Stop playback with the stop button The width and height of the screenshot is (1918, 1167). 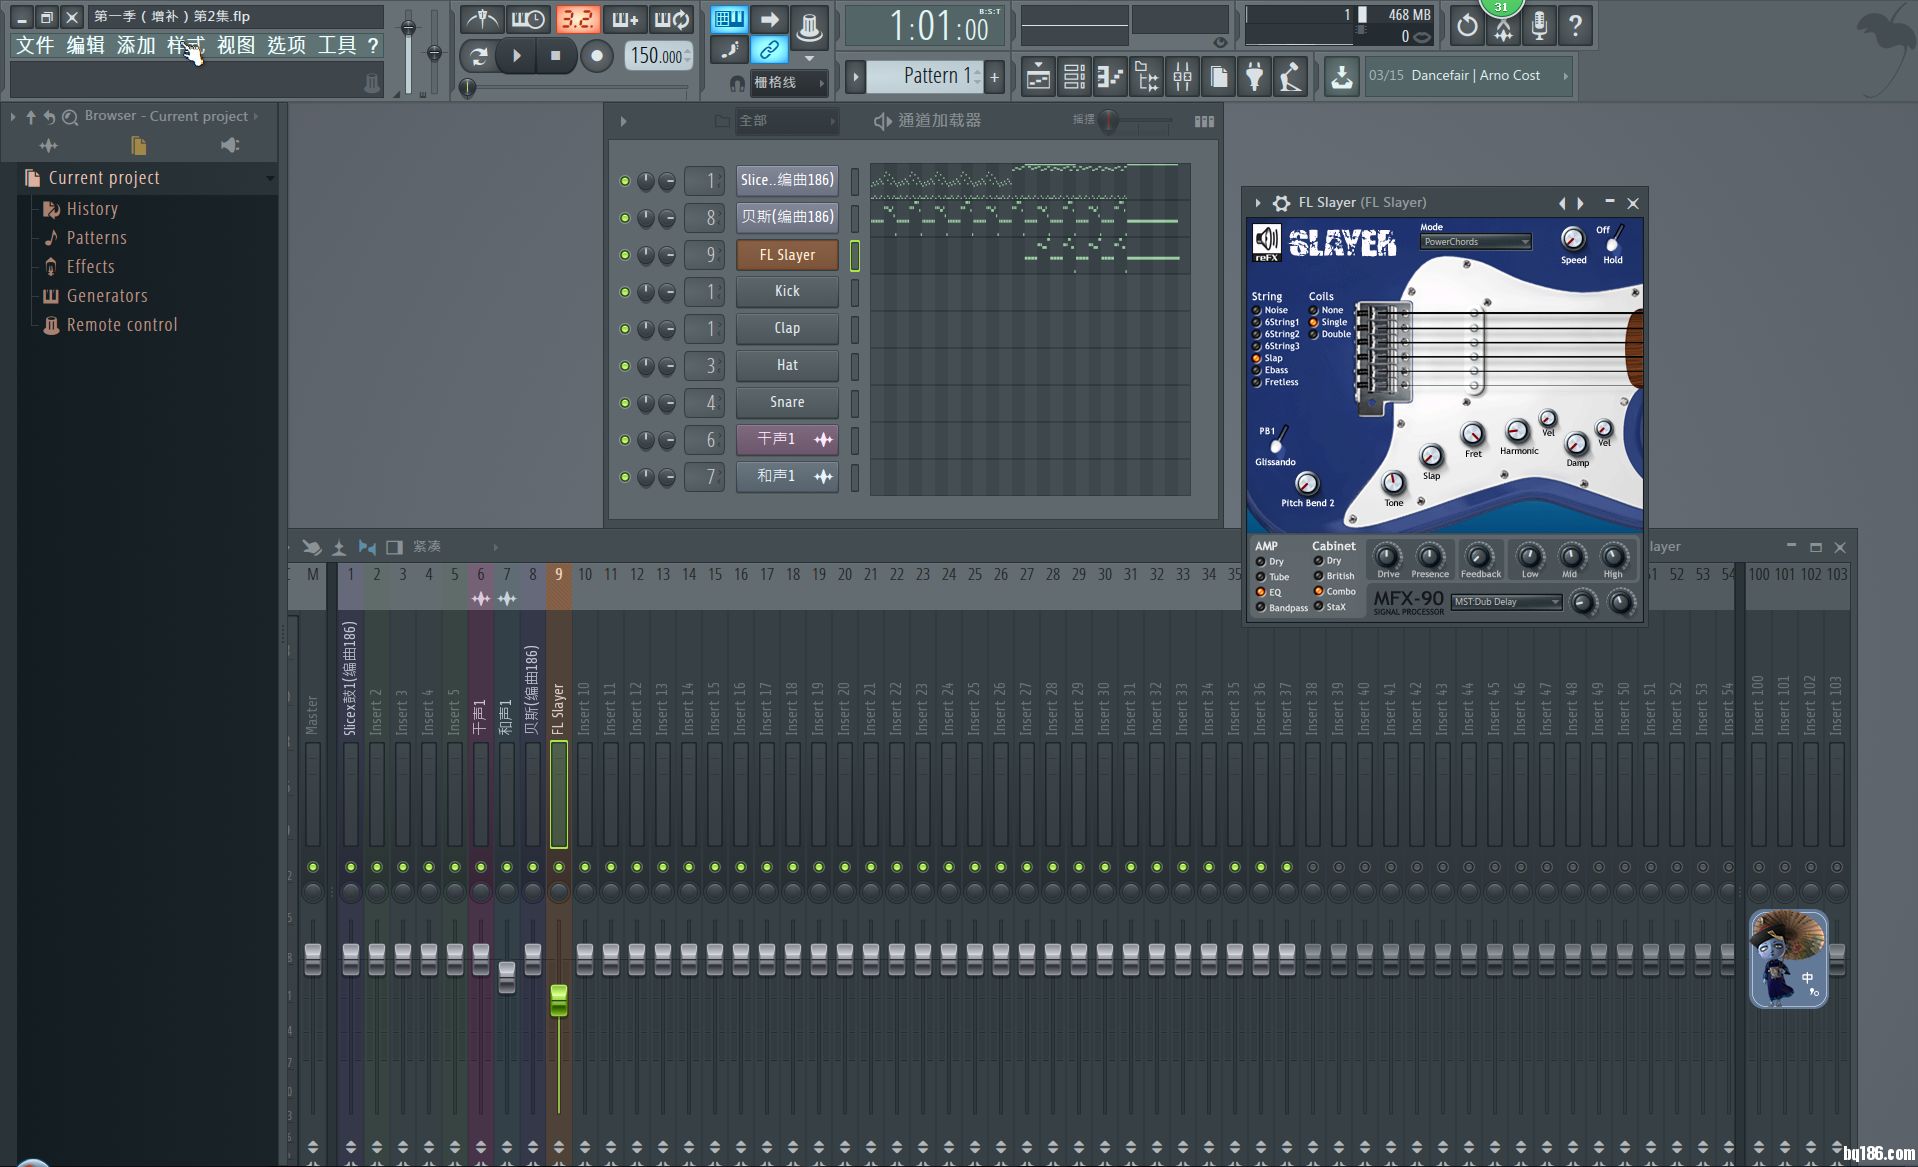(556, 56)
